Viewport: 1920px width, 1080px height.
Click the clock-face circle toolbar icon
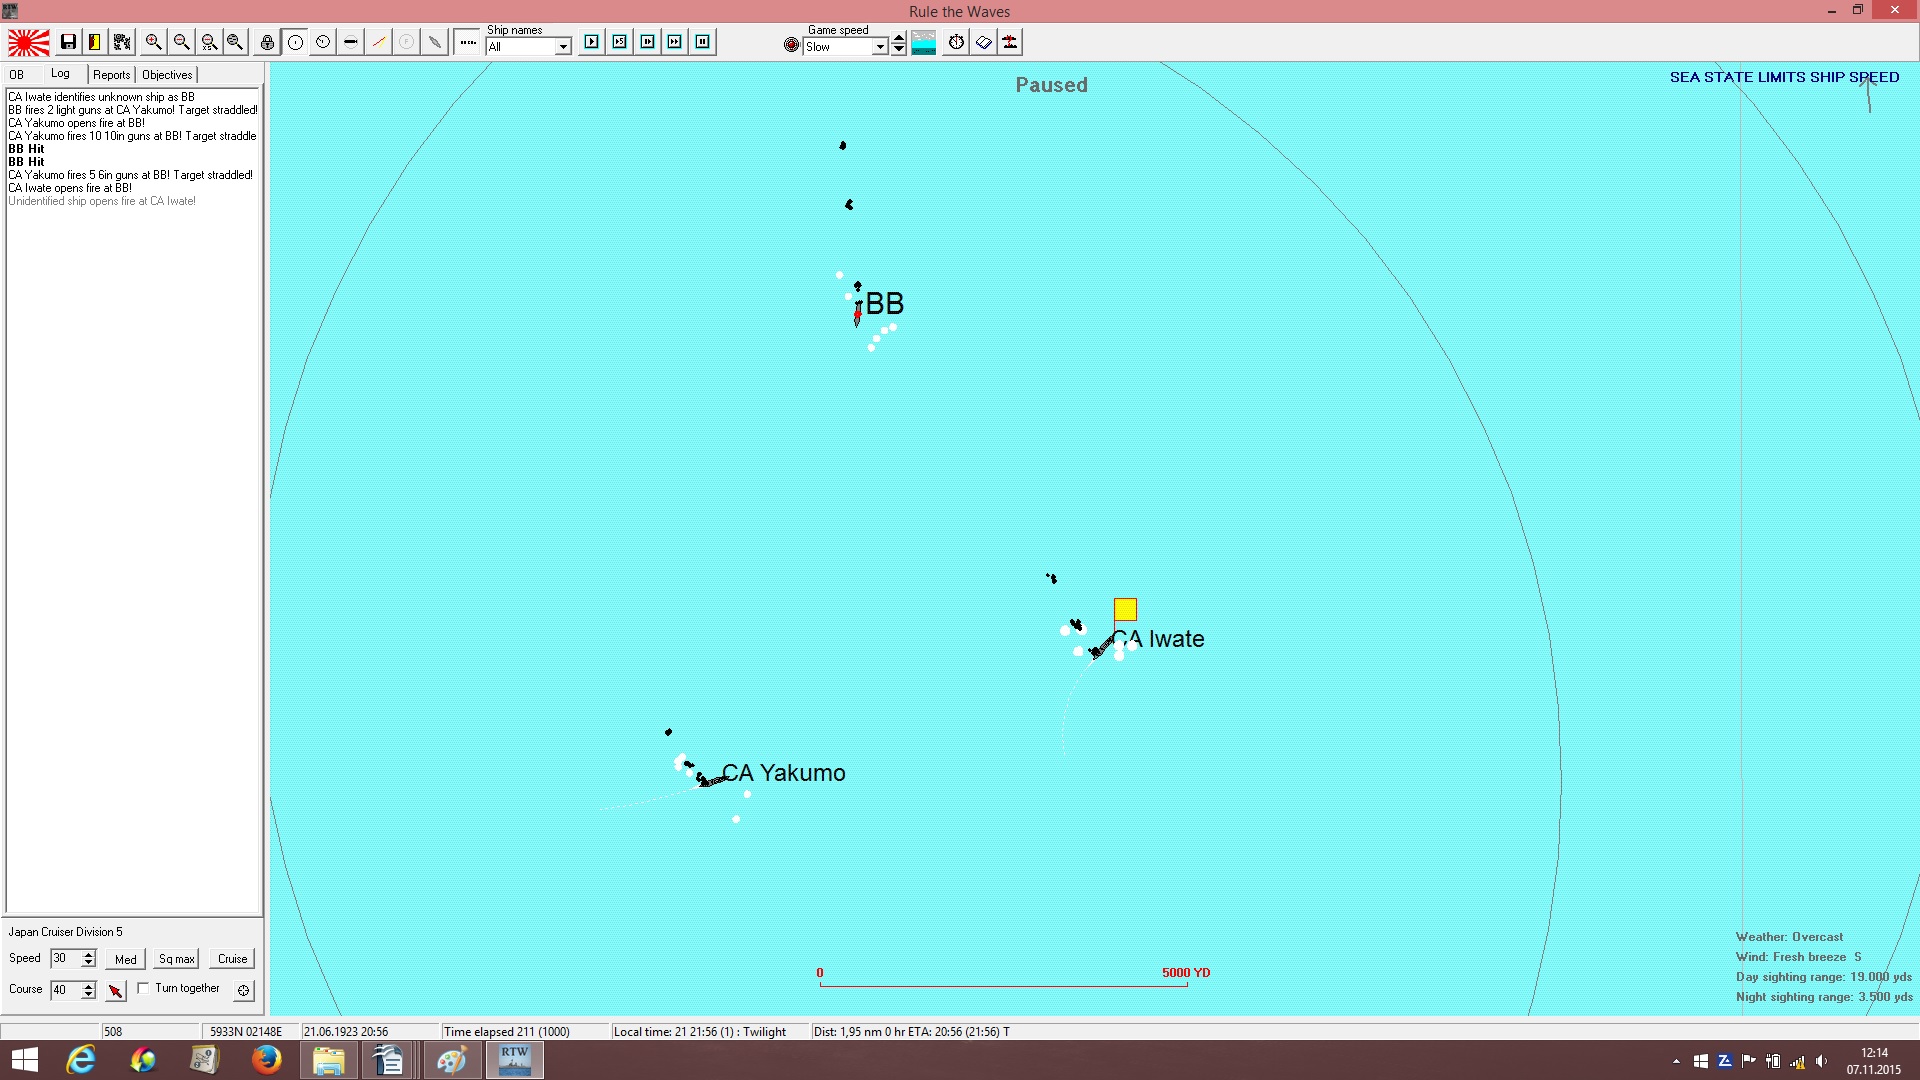tap(323, 42)
